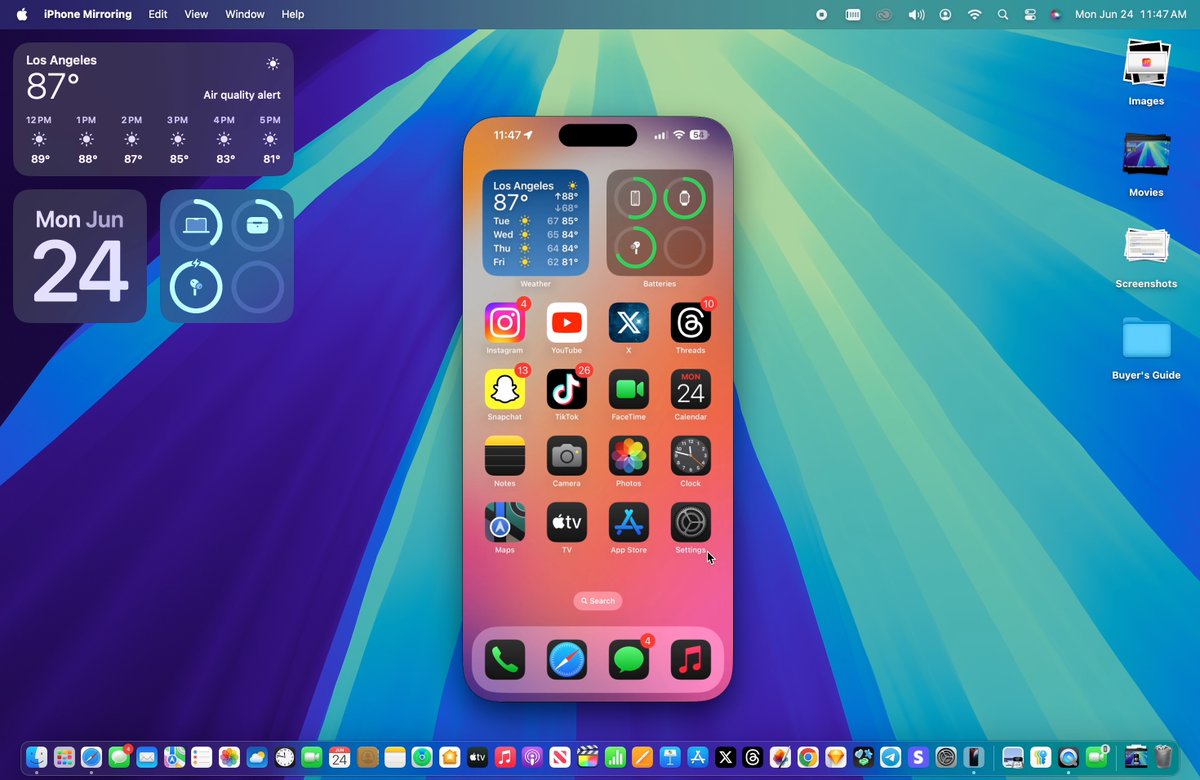Open Reminders from the Mac Dock
The height and width of the screenshot is (780, 1200).
(x=202, y=757)
